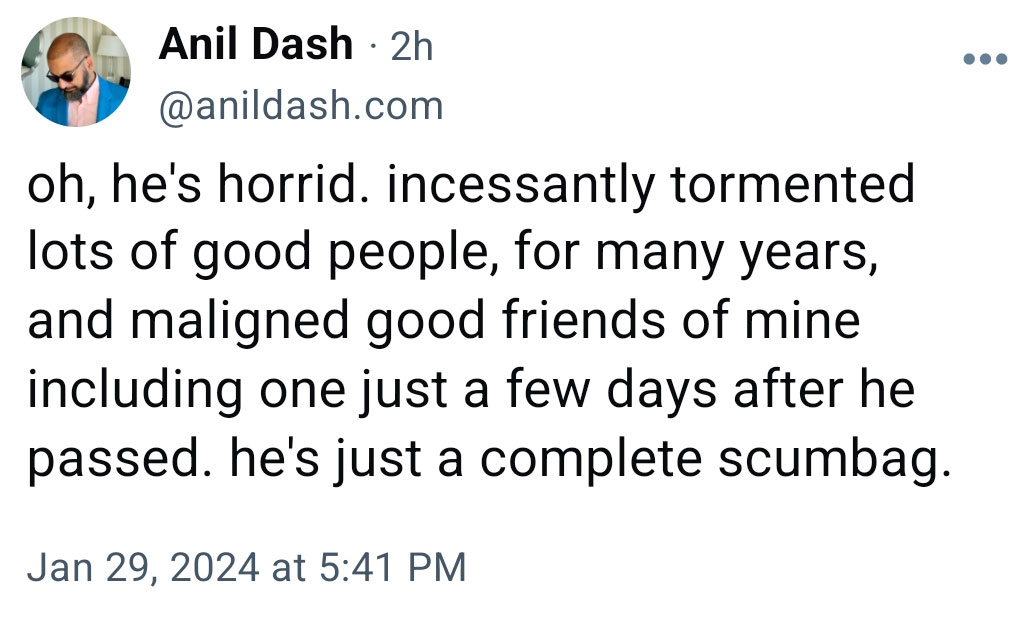Open the Jan 29, 2024 at 5:41 PM date
This screenshot has height=621, width=1032.
coord(247,567)
